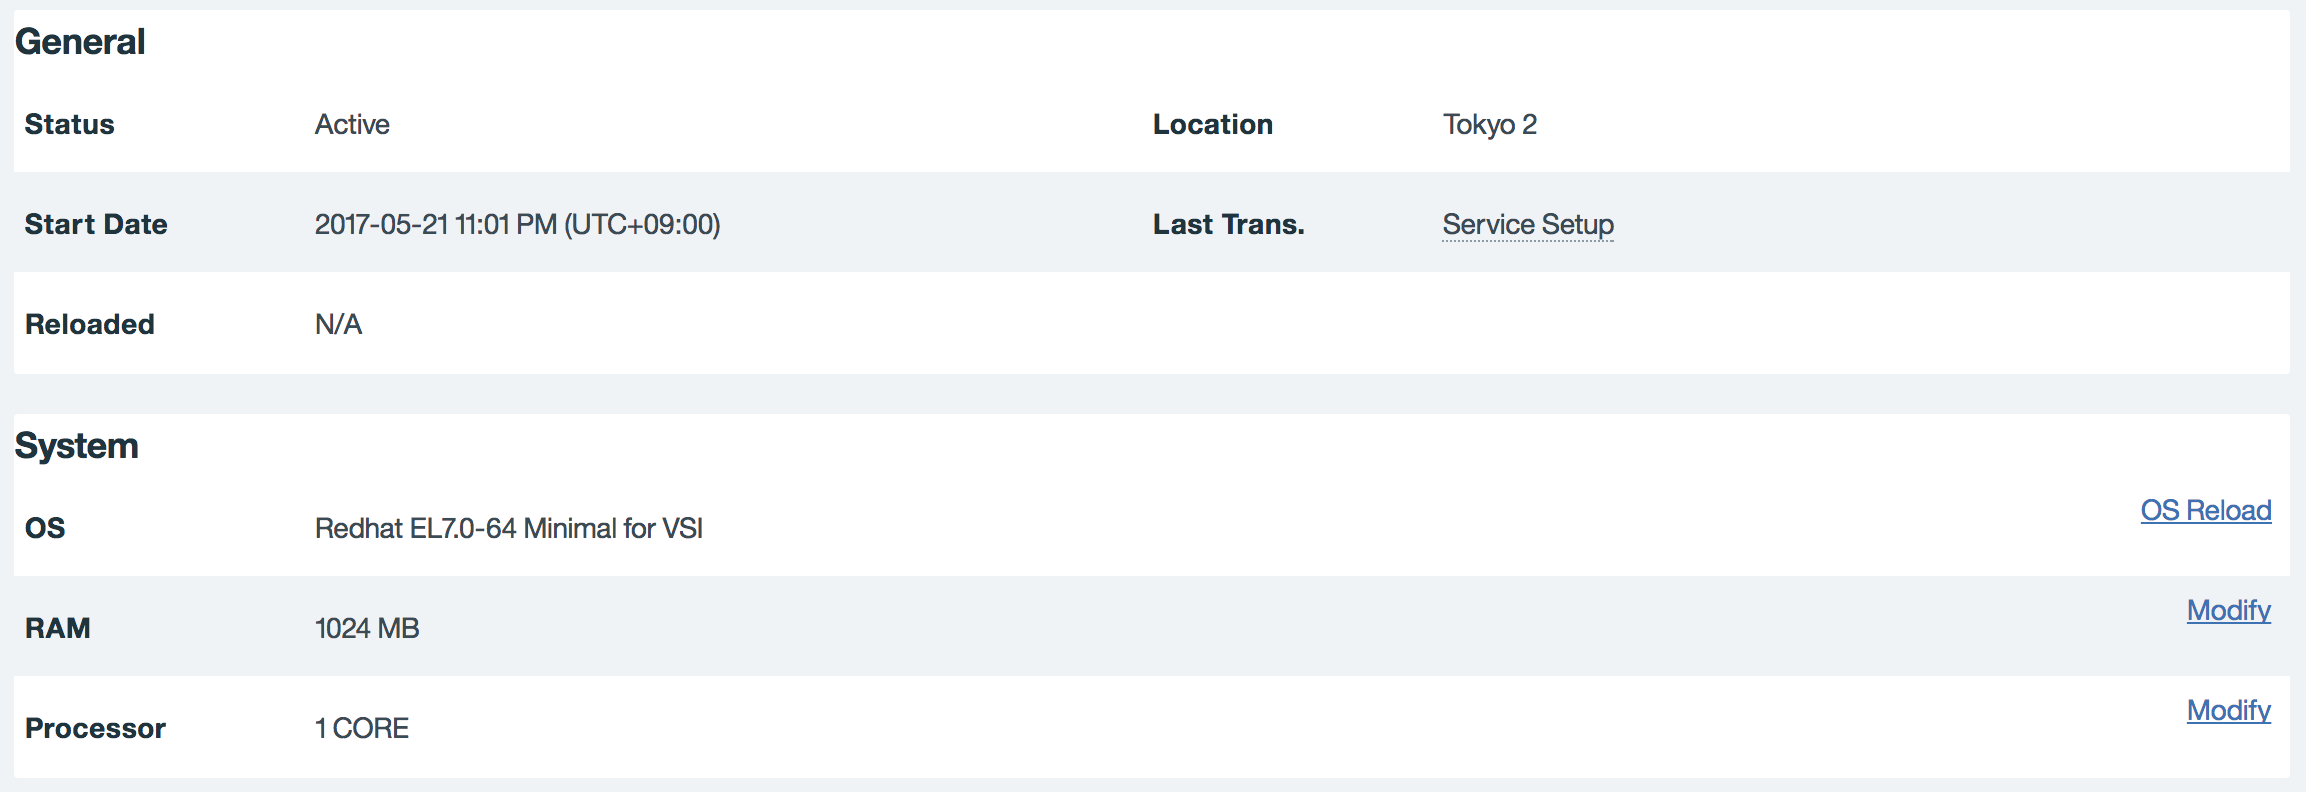Open the Service Setup transaction link
2306x792 pixels.
click(1528, 224)
